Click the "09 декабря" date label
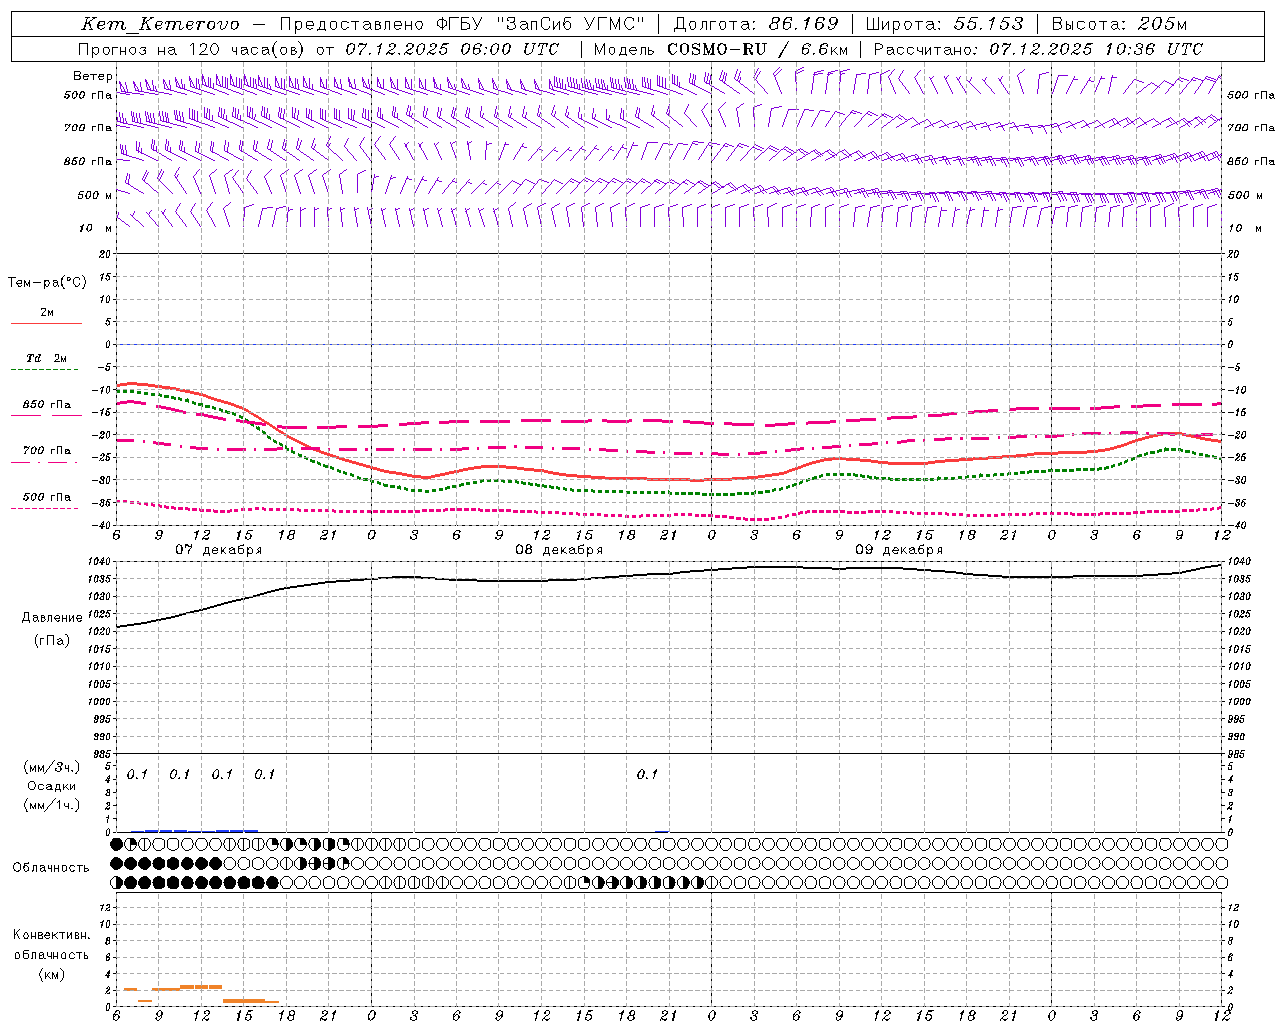Viewport: 1280px width, 1024px height. pyautogui.click(x=899, y=550)
